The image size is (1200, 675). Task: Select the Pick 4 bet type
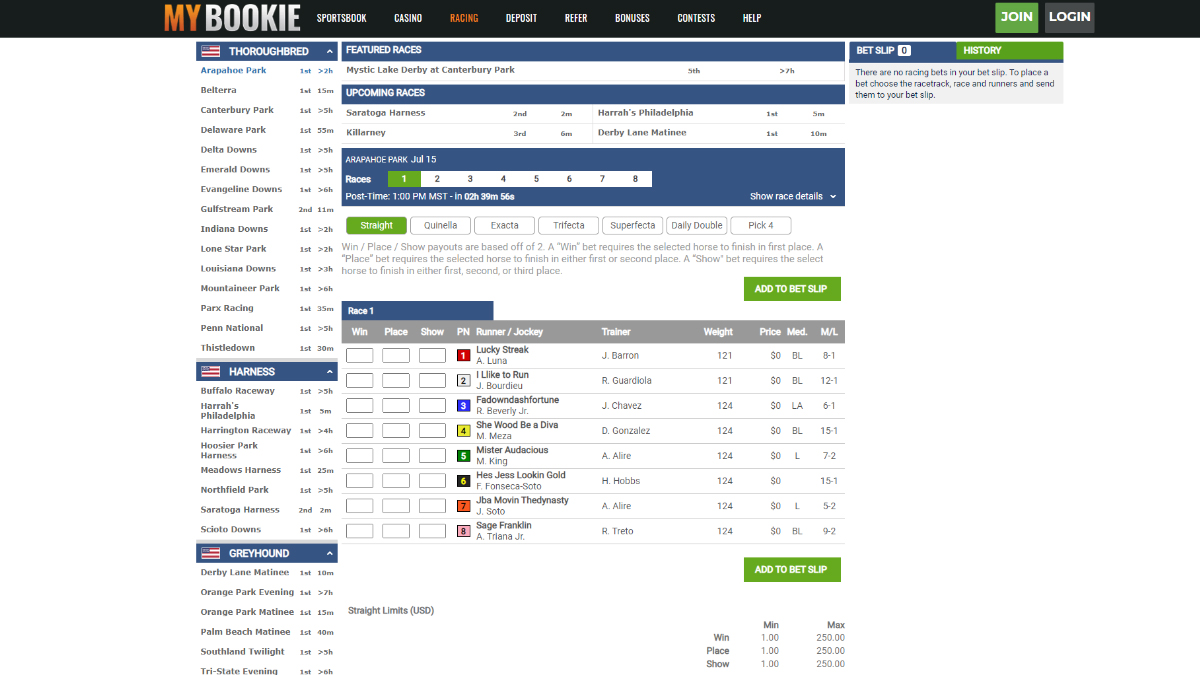[x=761, y=226]
